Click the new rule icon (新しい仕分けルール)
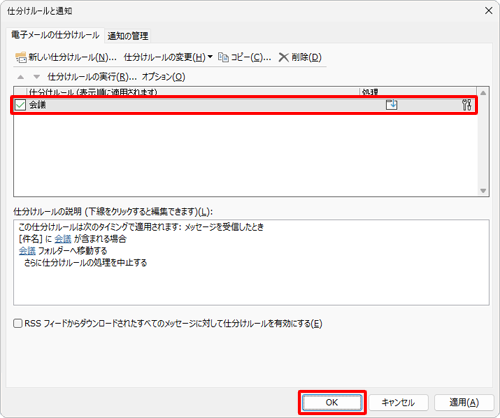Image resolution: width=500 pixels, height=418 pixels. coord(21,57)
